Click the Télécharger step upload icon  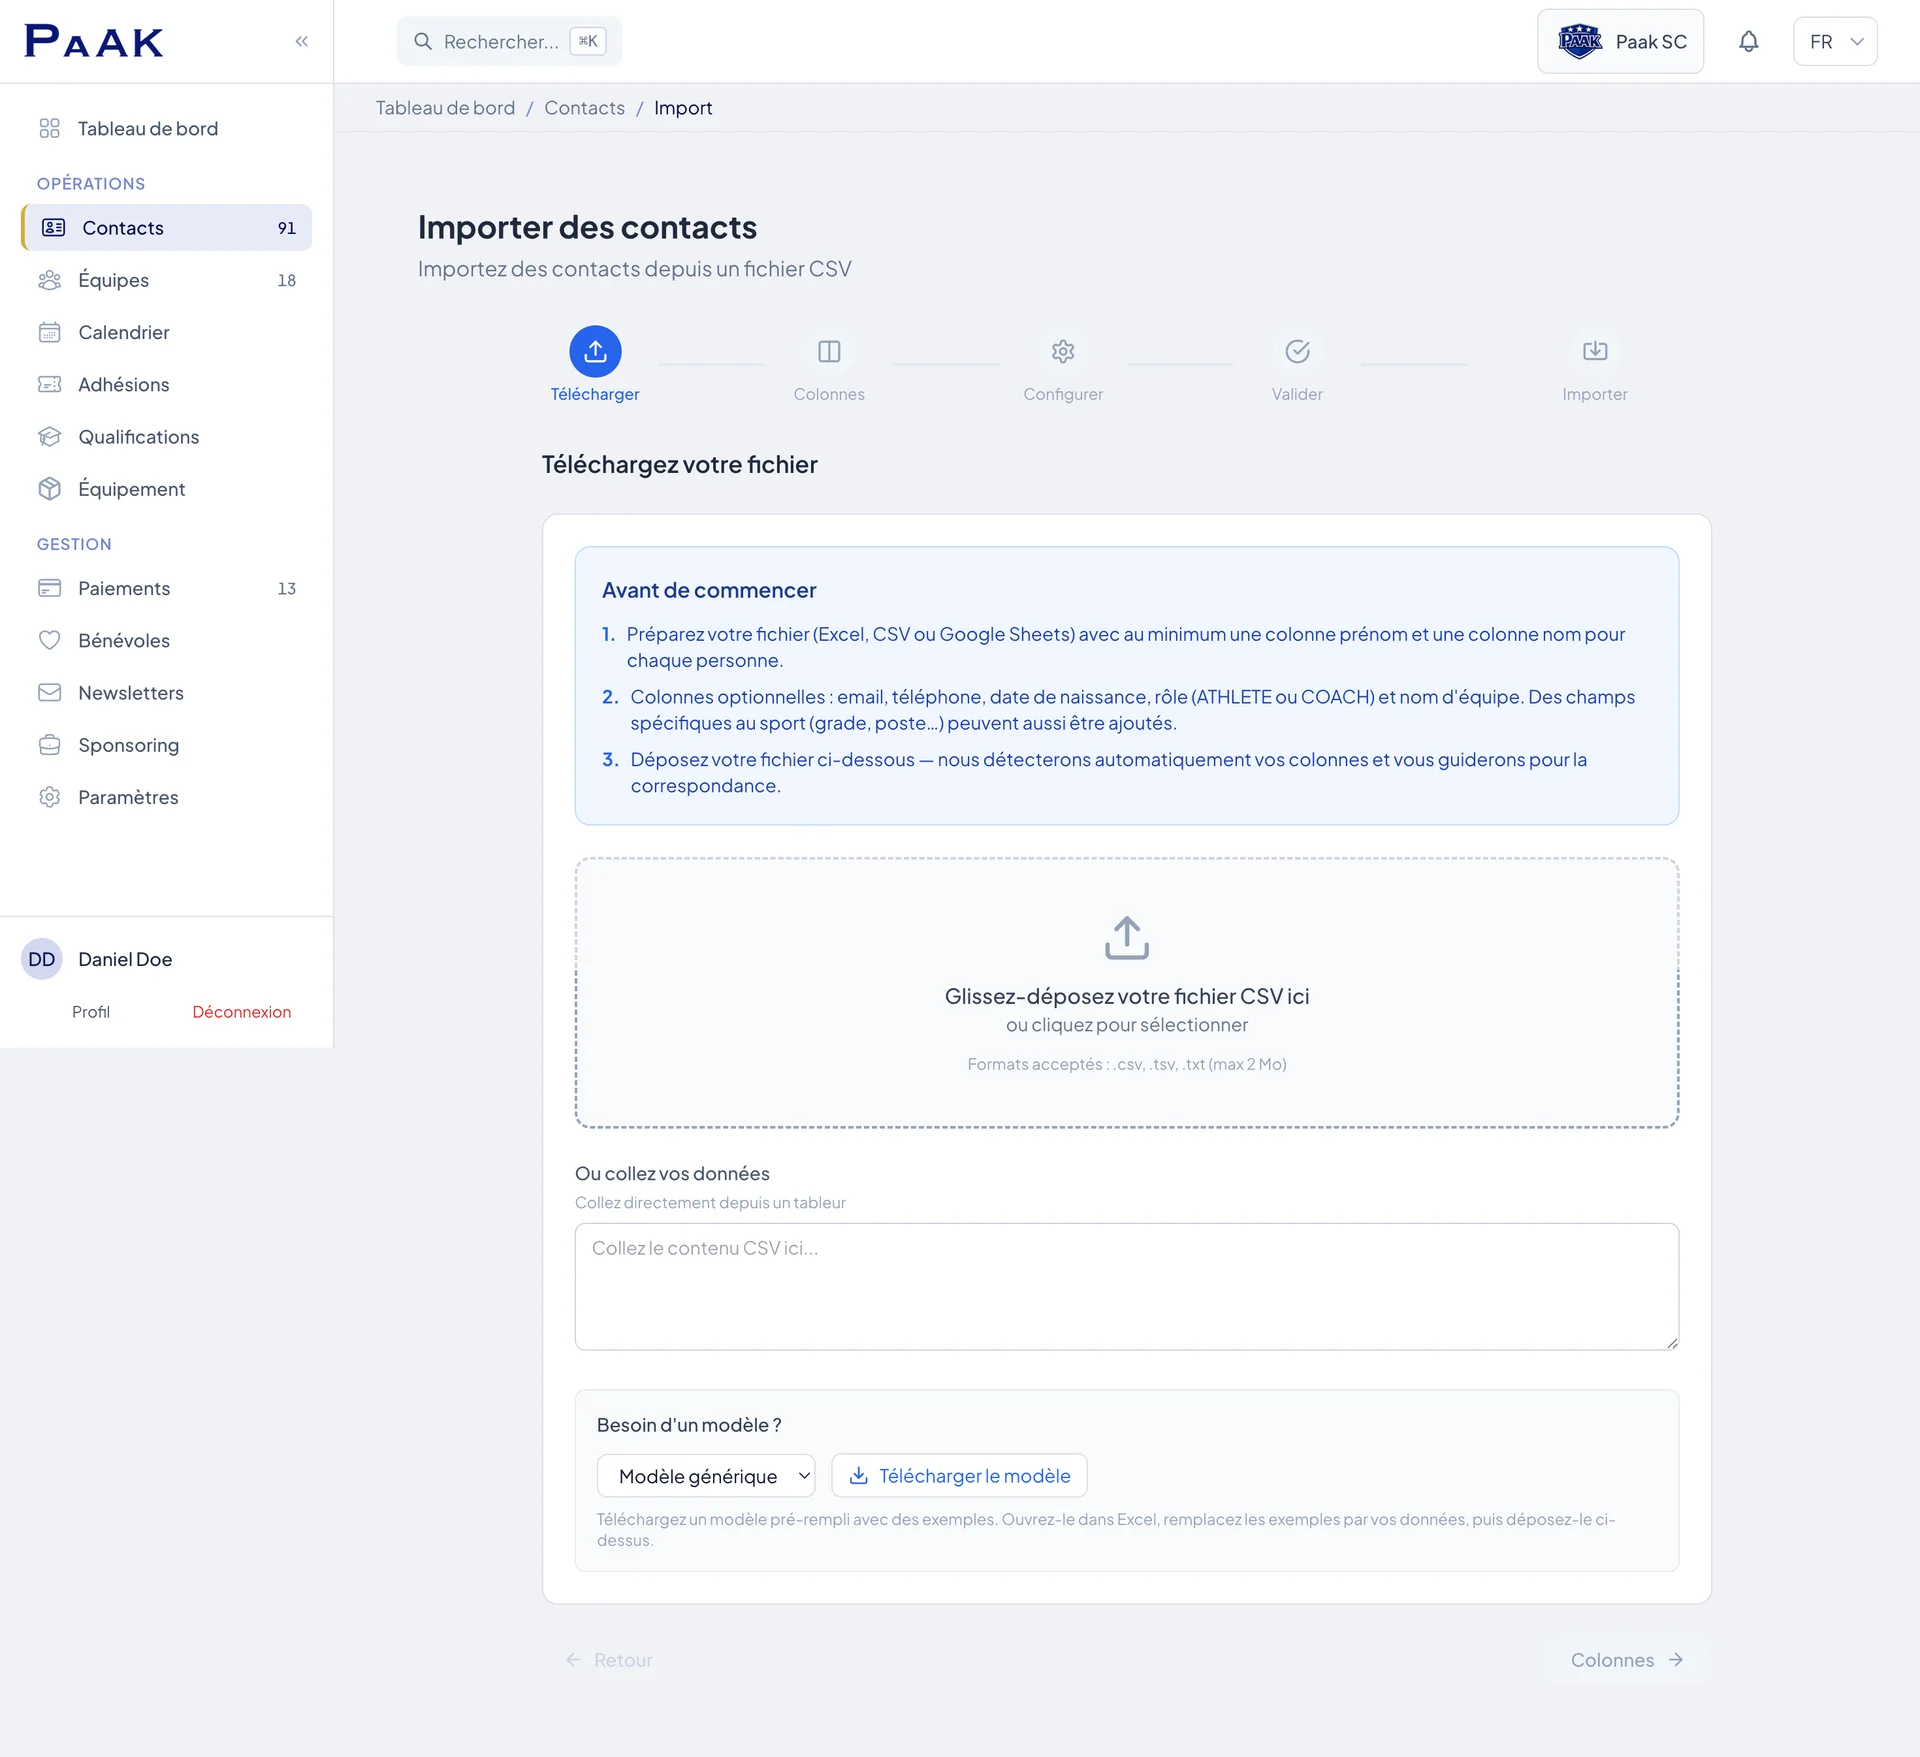595,351
